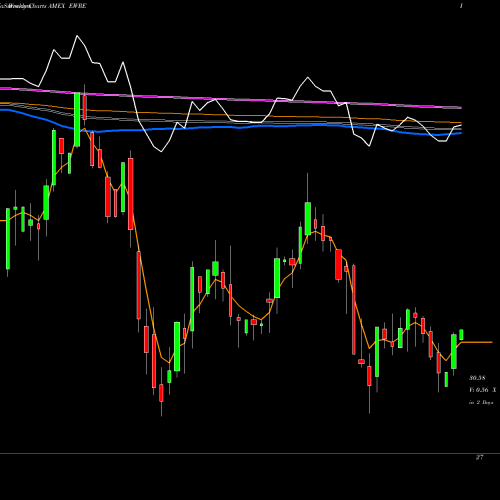Click the volume text 'V: 0.56 X'
Image resolution: width=500 pixels, height=500 pixels.
tap(482, 390)
